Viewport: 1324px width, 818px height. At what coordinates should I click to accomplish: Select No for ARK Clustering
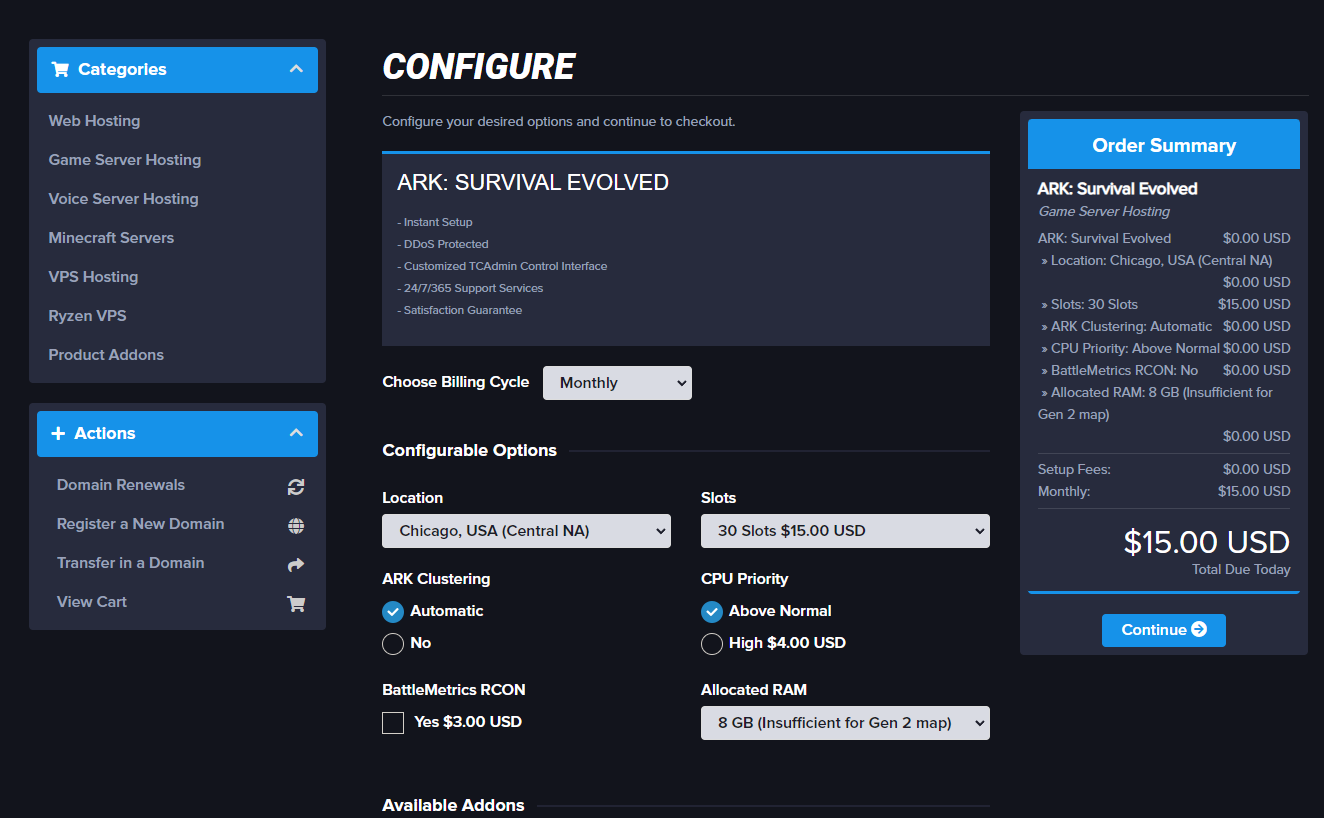point(393,644)
